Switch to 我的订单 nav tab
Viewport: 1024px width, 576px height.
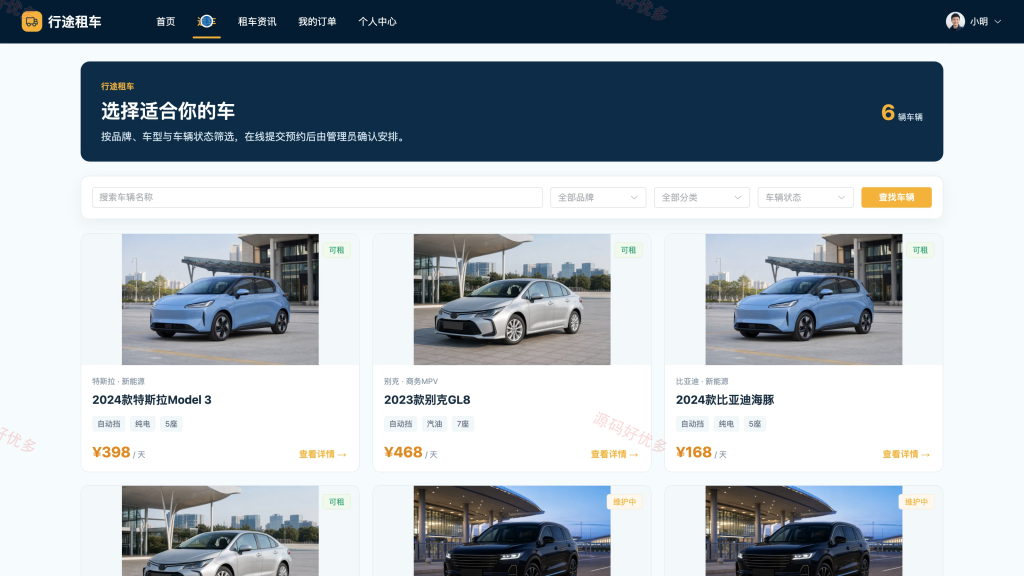click(x=317, y=22)
